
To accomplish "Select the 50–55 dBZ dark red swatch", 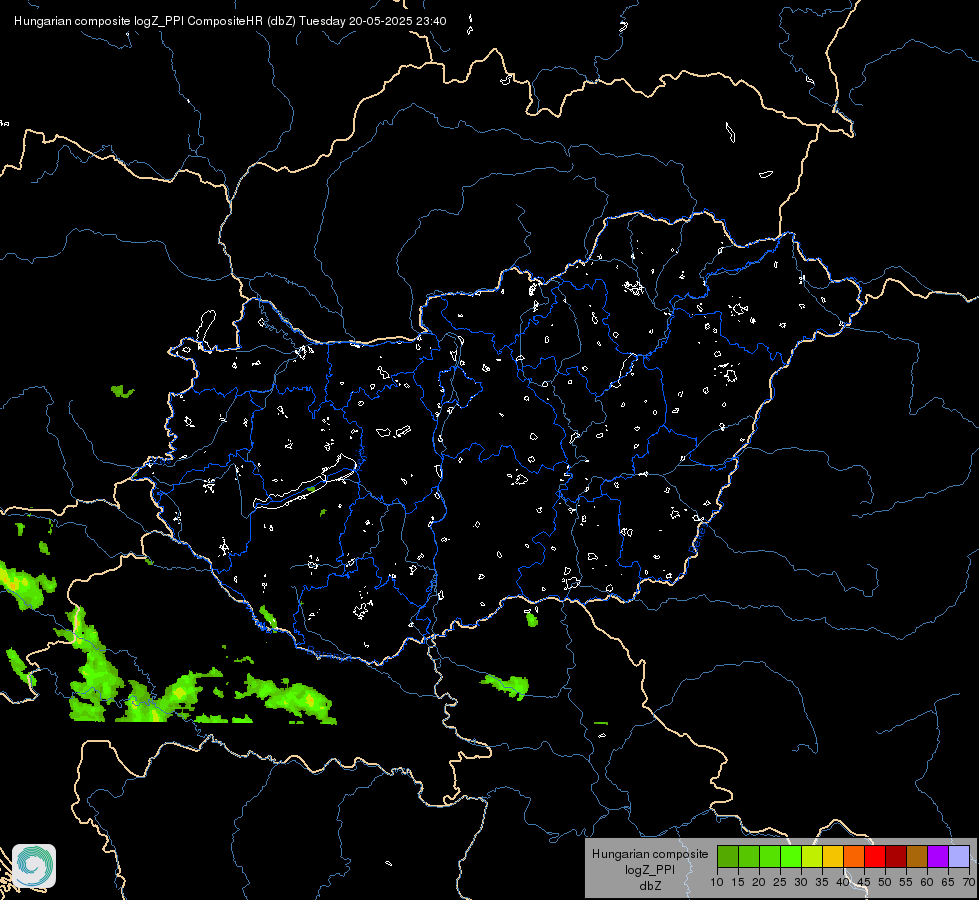I will (x=896, y=856).
